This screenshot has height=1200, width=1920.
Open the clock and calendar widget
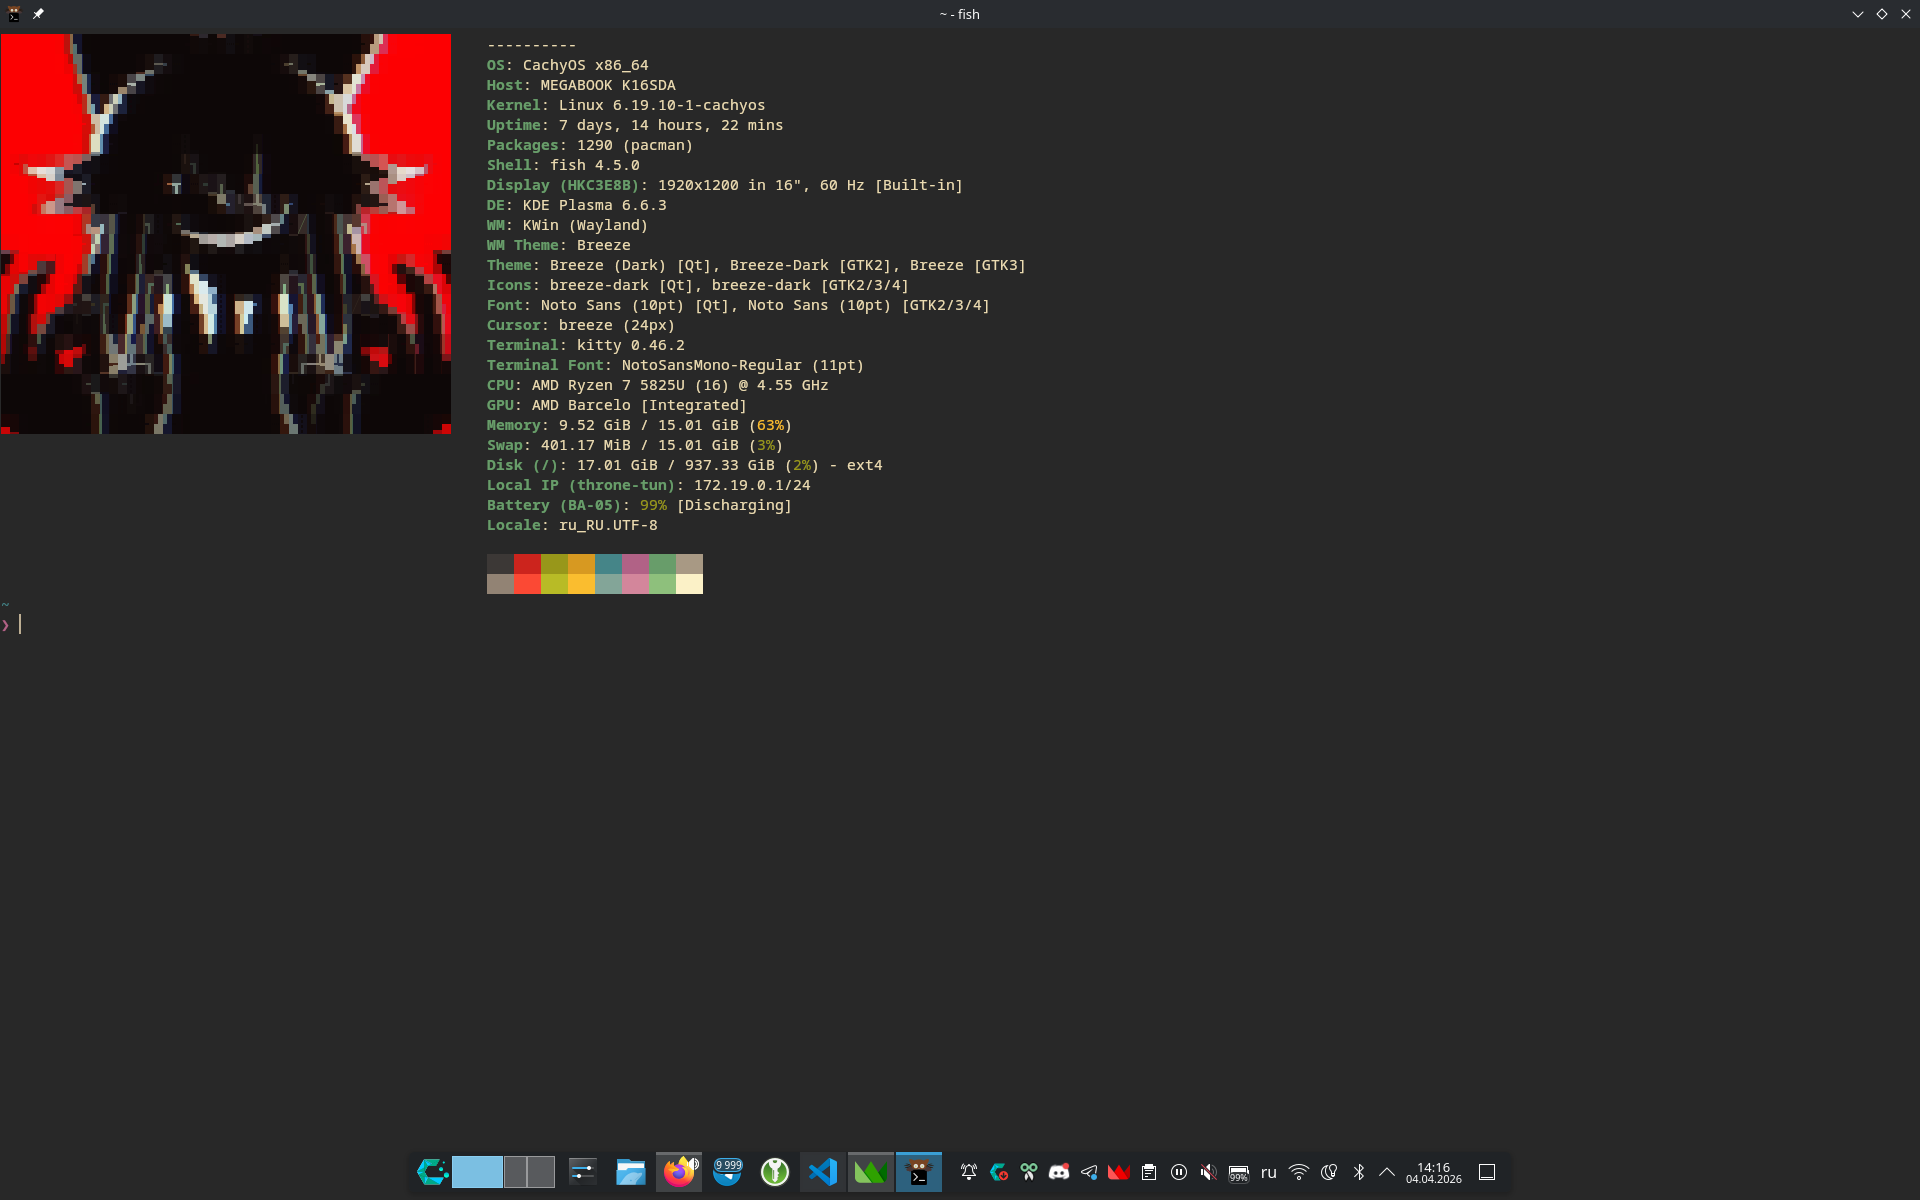click(x=1433, y=1172)
